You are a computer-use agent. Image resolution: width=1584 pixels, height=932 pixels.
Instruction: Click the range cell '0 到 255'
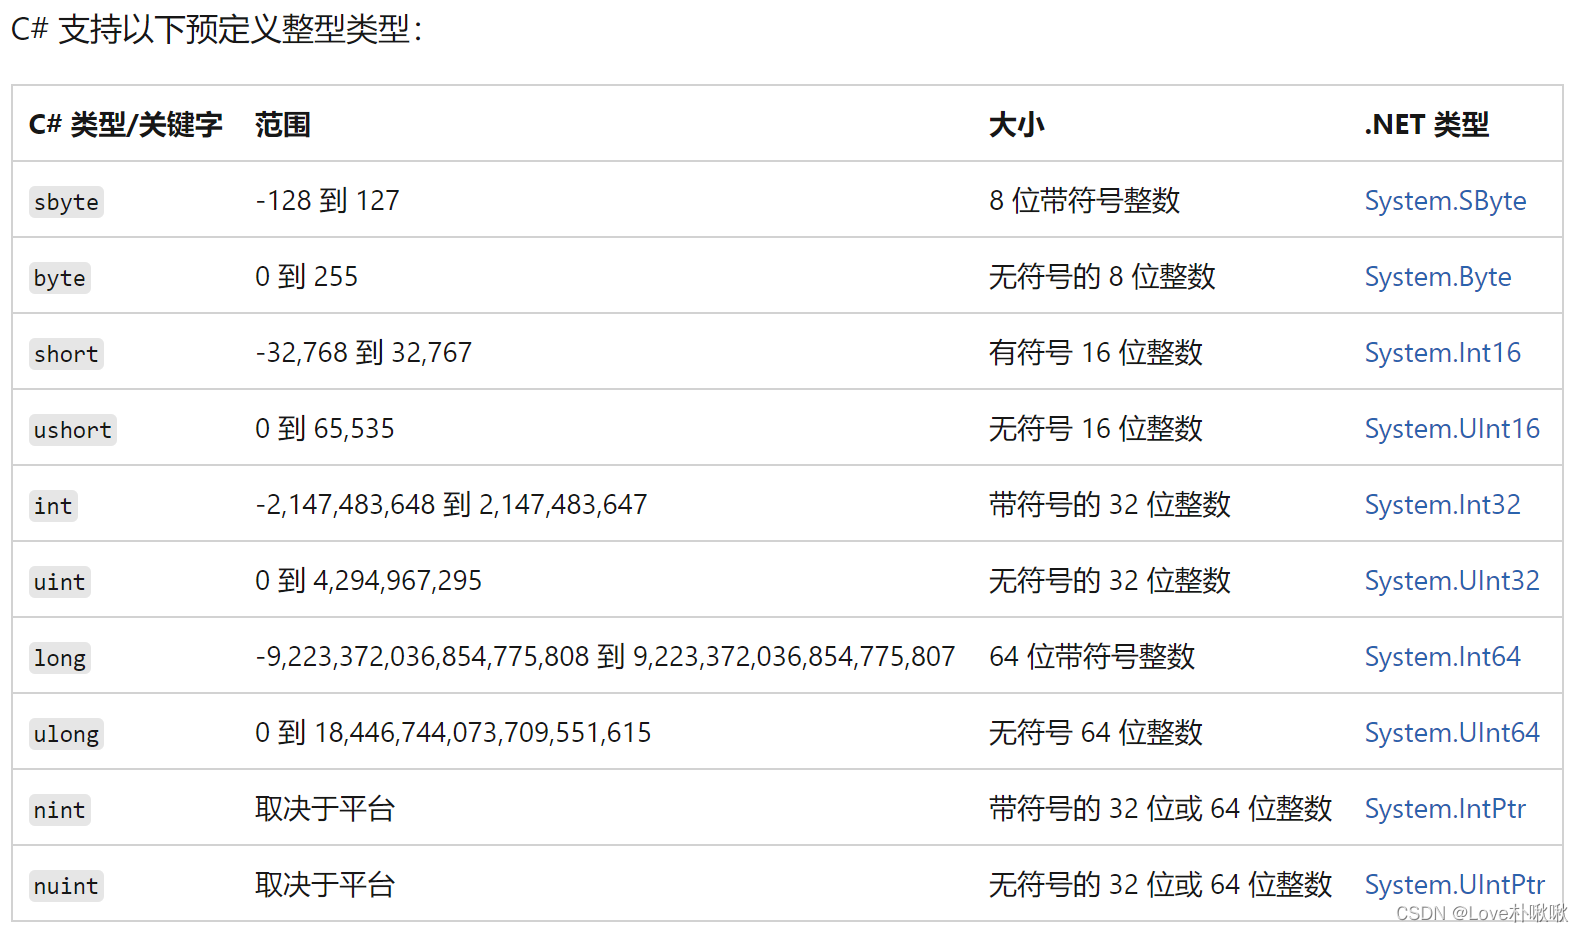pos(307,277)
